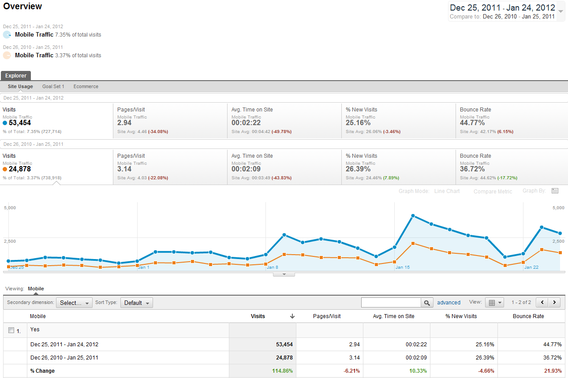Switch to the Goal Set 1 tab
Image resolution: width=568 pixels, height=378 pixels.
coord(53,87)
